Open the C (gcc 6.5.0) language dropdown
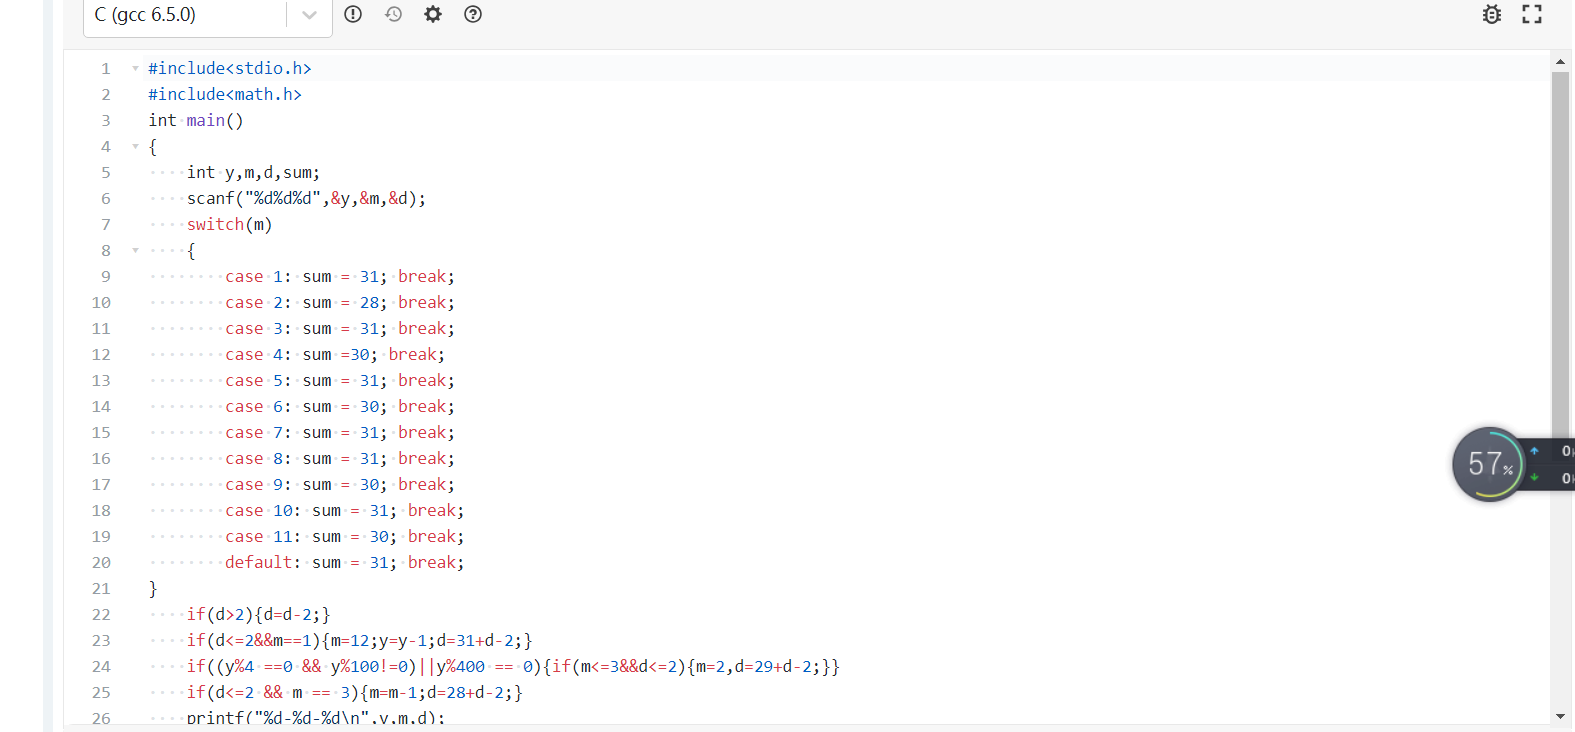Image resolution: width=1575 pixels, height=732 pixels. pos(207,15)
